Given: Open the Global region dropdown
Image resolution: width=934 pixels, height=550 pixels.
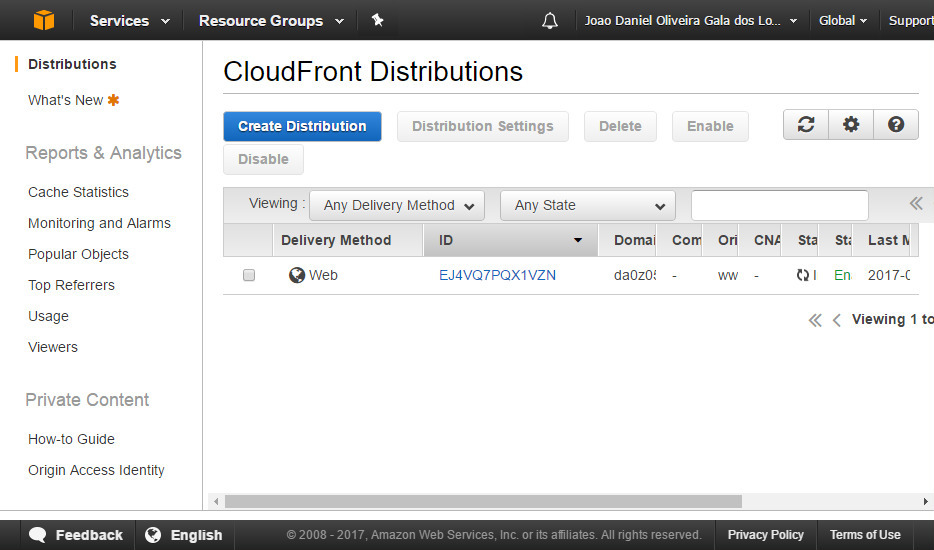Looking at the screenshot, I should [843, 21].
